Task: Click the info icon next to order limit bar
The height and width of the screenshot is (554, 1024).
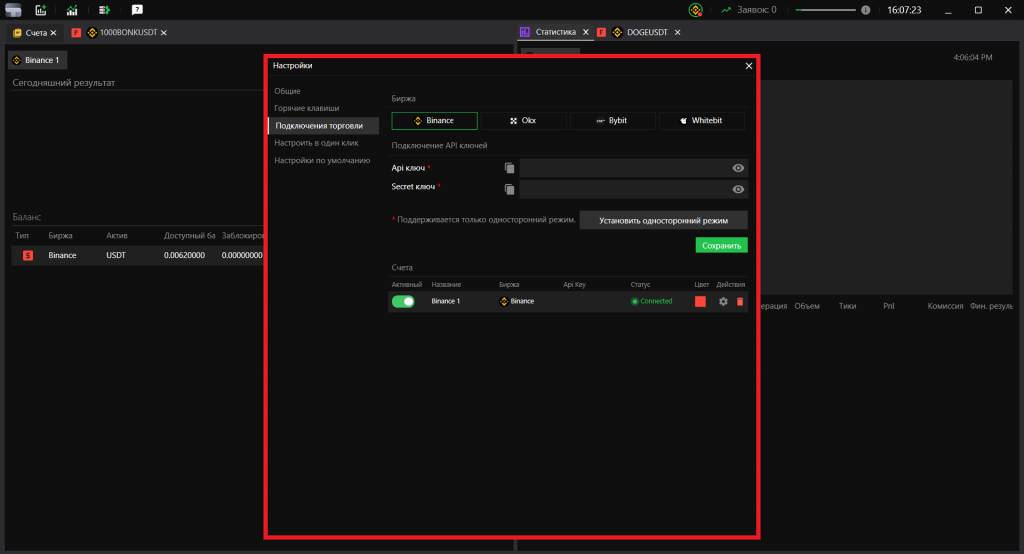Action: [864, 10]
